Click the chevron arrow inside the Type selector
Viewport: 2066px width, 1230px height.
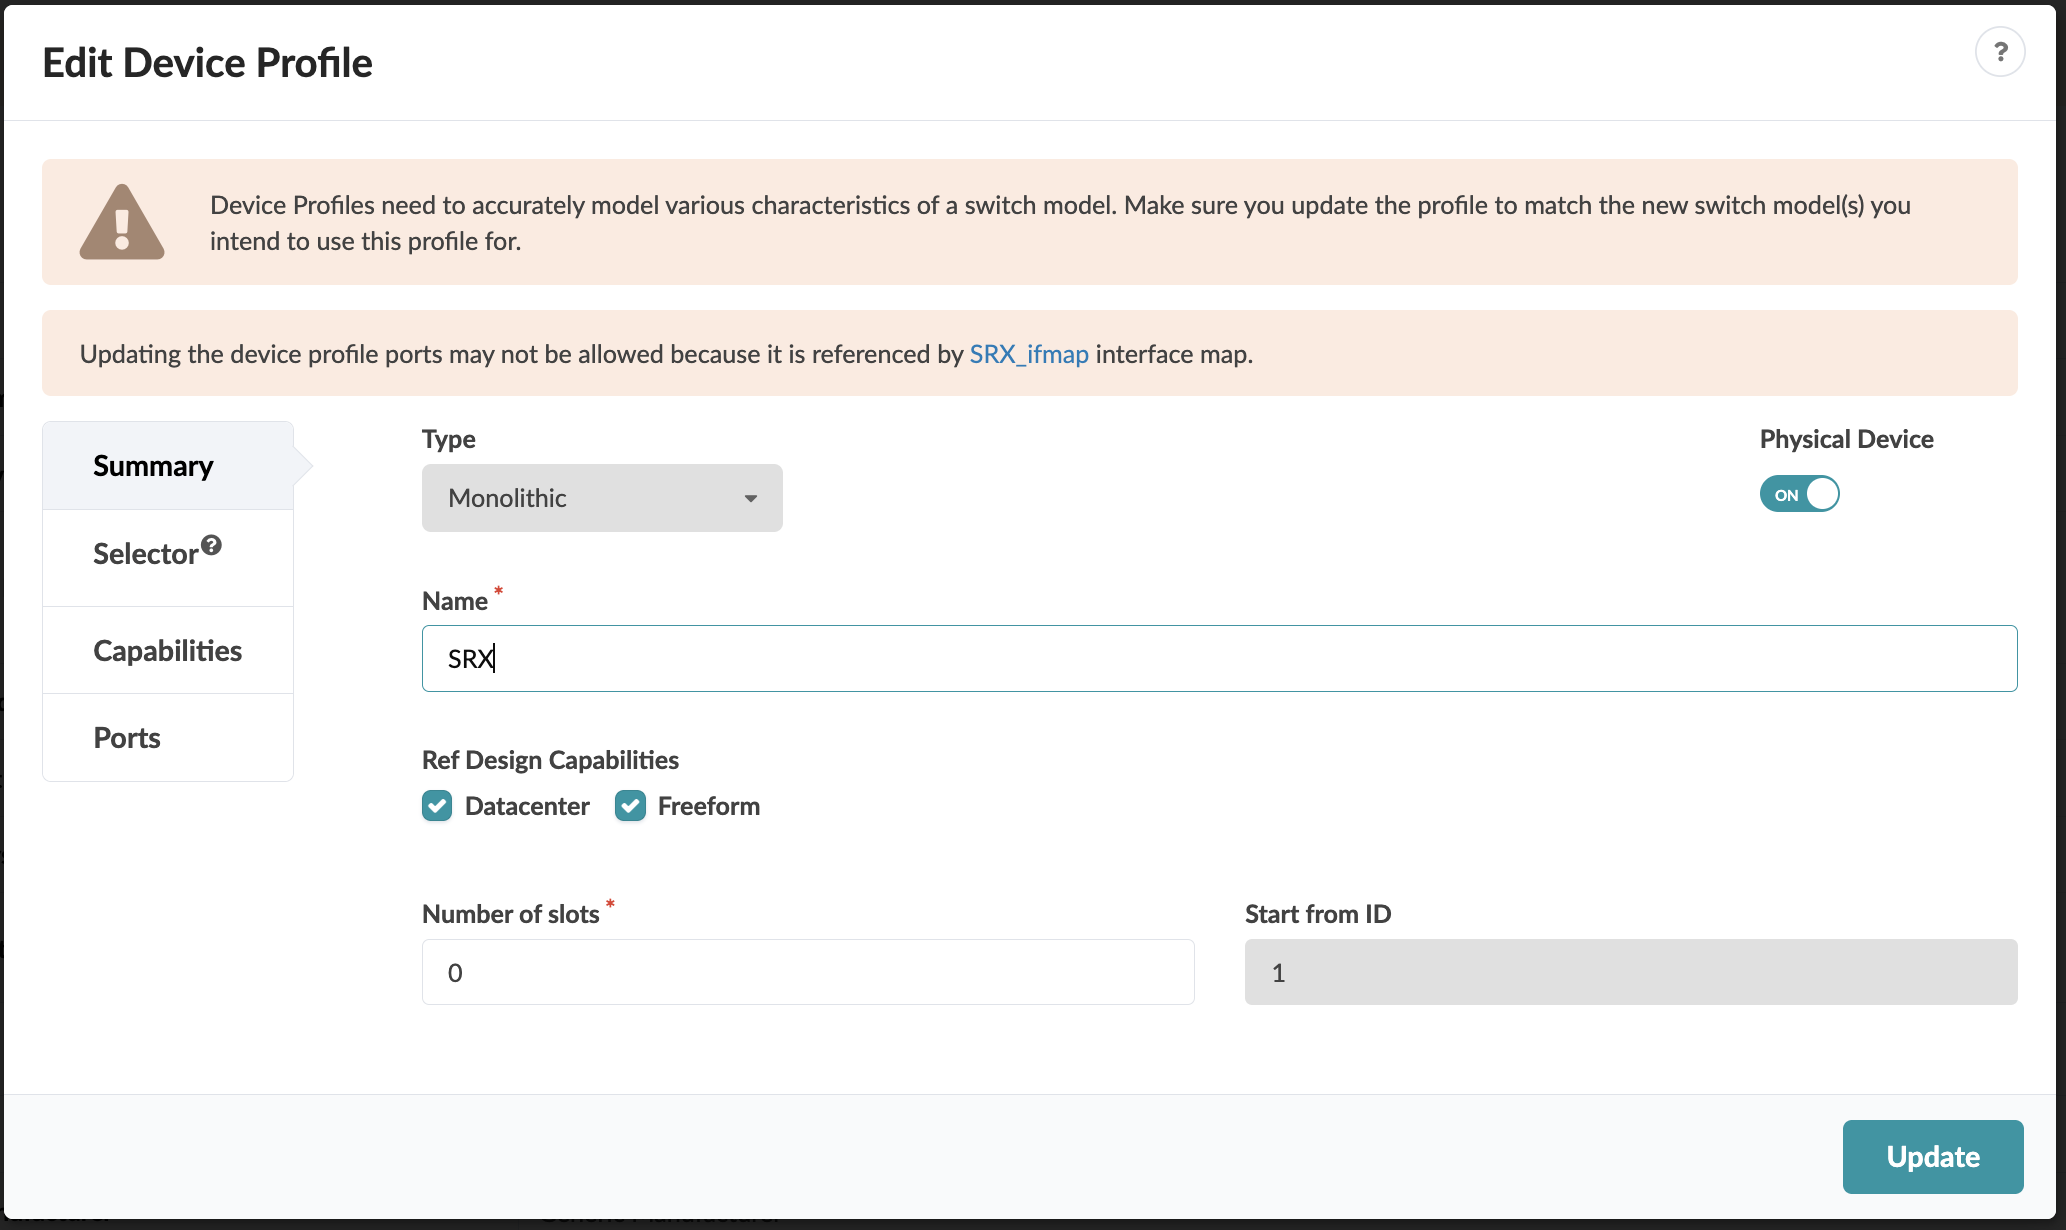pyautogui.click(x=751, y=497)
